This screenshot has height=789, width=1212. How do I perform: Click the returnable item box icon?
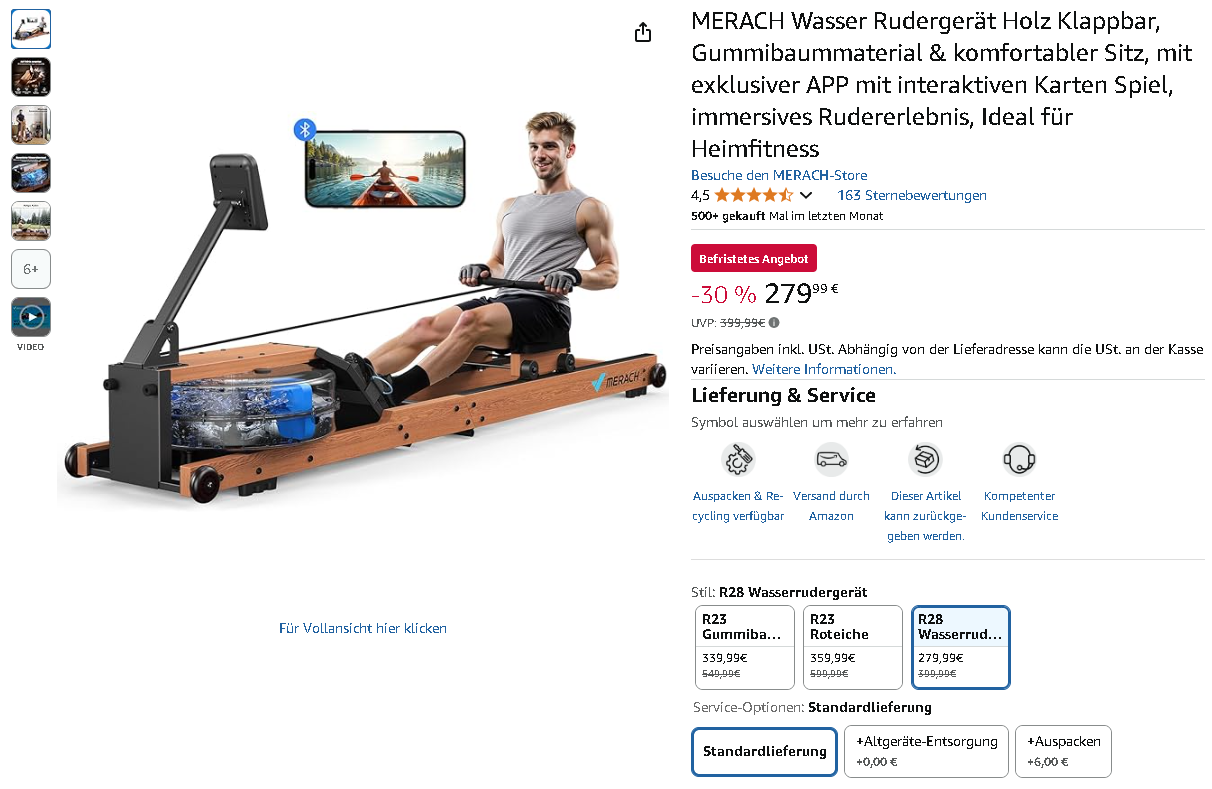click(x=925, y=460)
